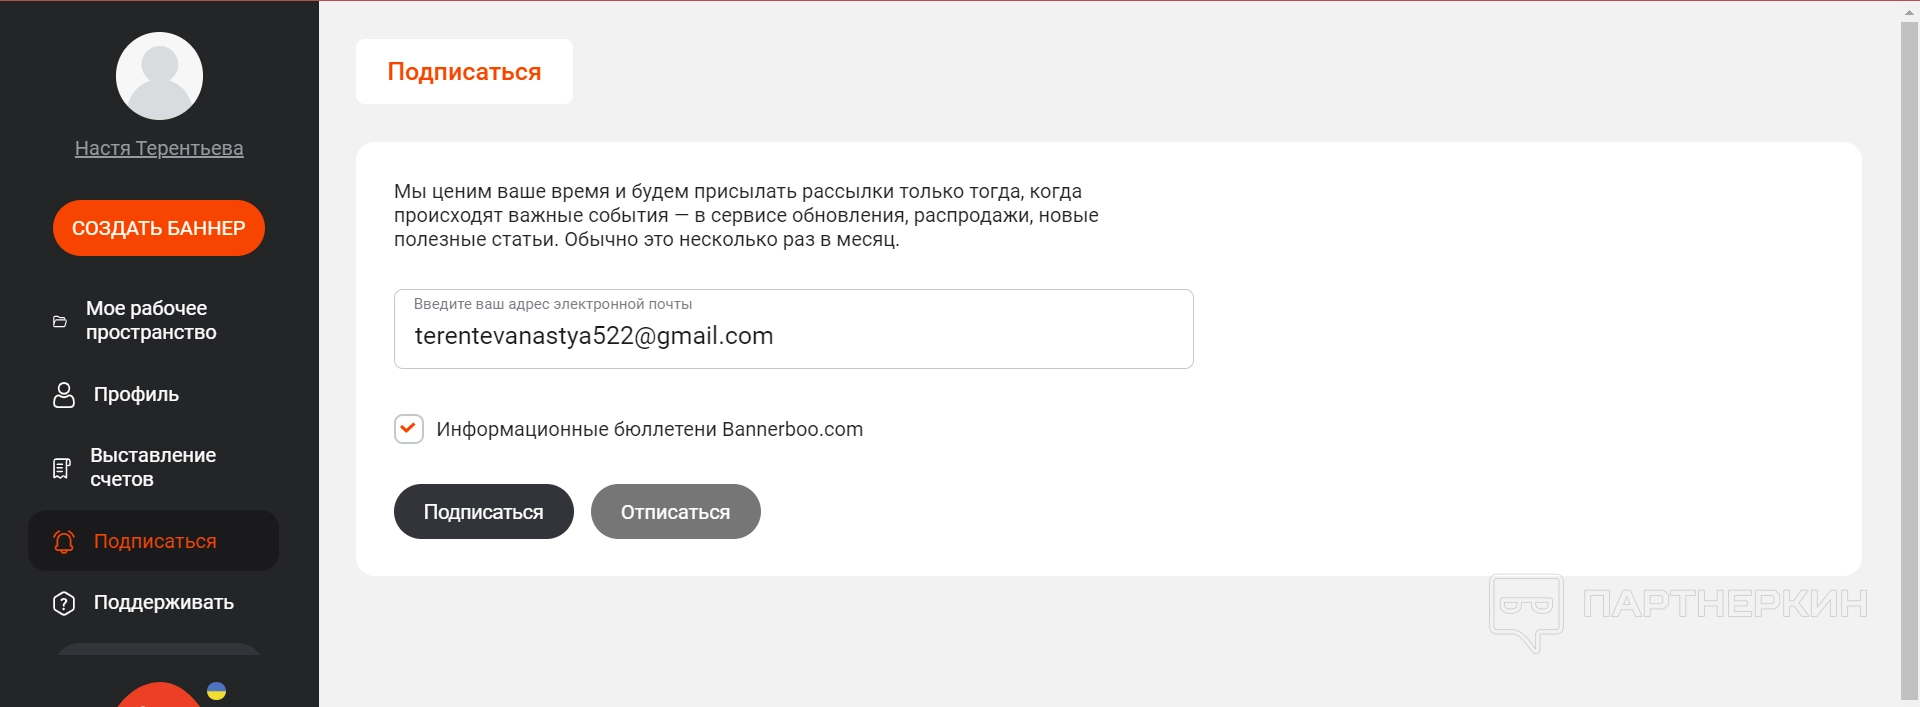
Task: Click the question mark icon beside Поддерживать
Action: pyautogui.click(x=64, y=603)
